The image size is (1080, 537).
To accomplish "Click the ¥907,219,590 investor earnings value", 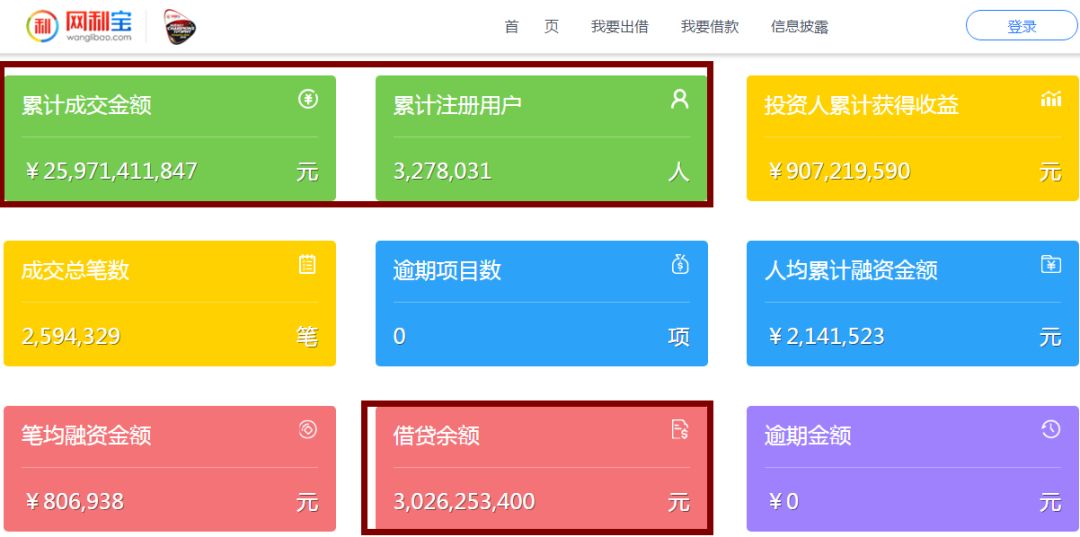I will point(838,171).
